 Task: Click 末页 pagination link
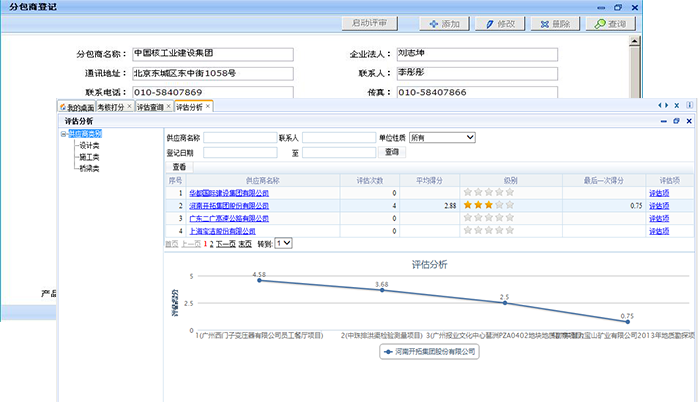(245, 244)
